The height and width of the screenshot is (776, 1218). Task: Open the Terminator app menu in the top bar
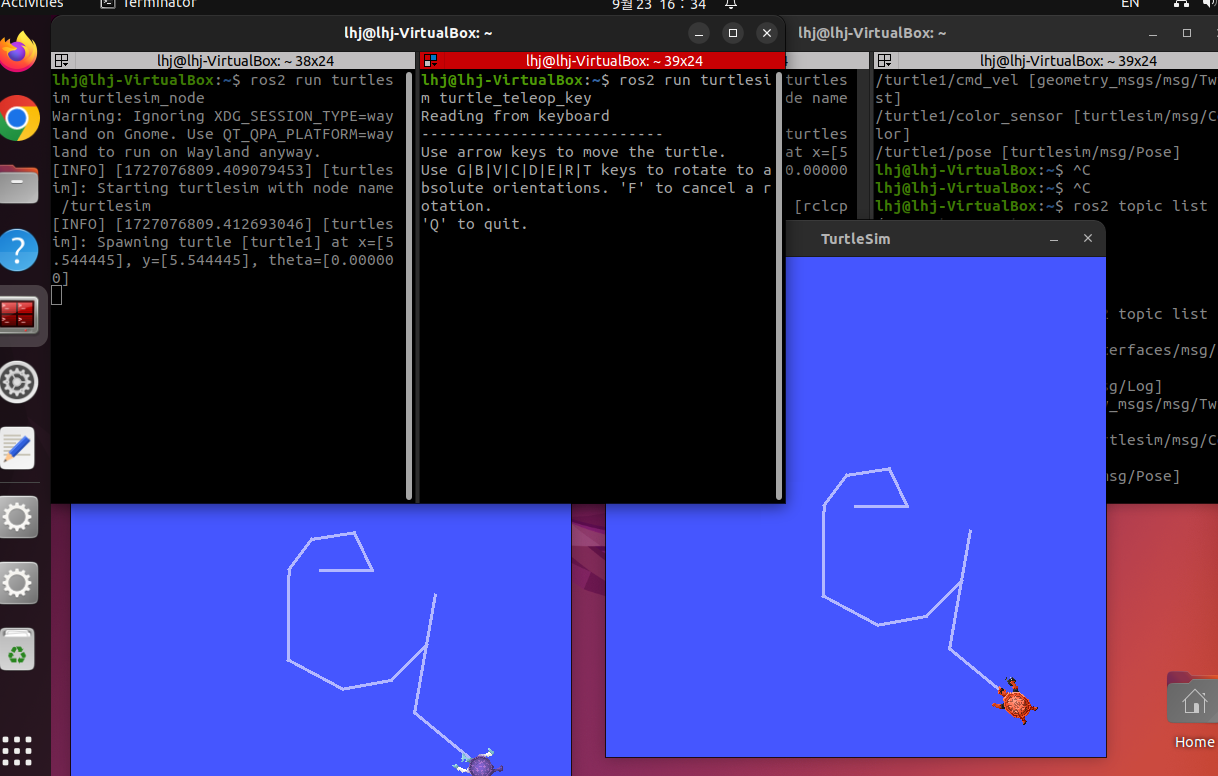(148, 5)
